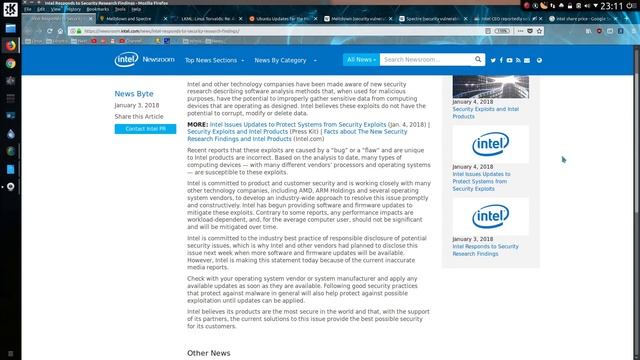Open Facts about The New Security Research Findings link
This screenshot has height=360, width=640.
point(297,135)
